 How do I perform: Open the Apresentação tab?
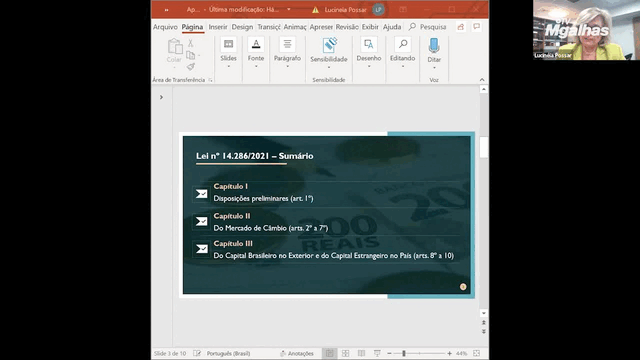click(321, 27)
